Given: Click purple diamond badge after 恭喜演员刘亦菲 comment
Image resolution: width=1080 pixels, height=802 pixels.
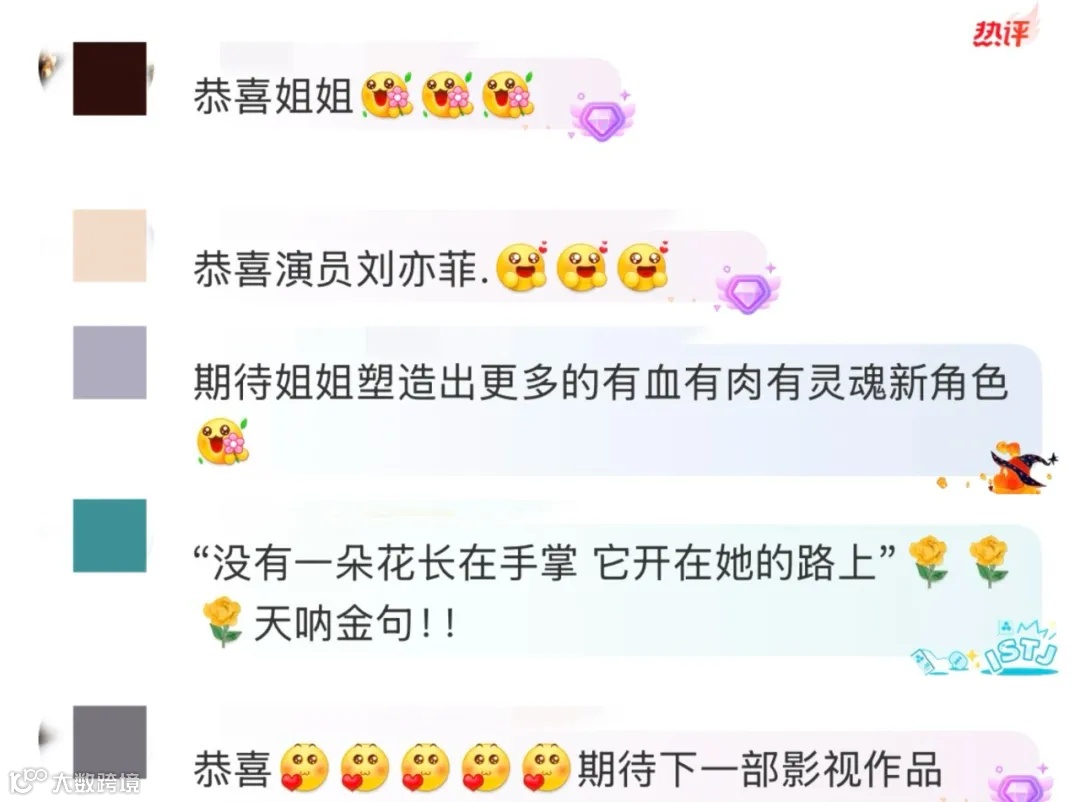Looking at the screenshot, I should click(747, 289).
